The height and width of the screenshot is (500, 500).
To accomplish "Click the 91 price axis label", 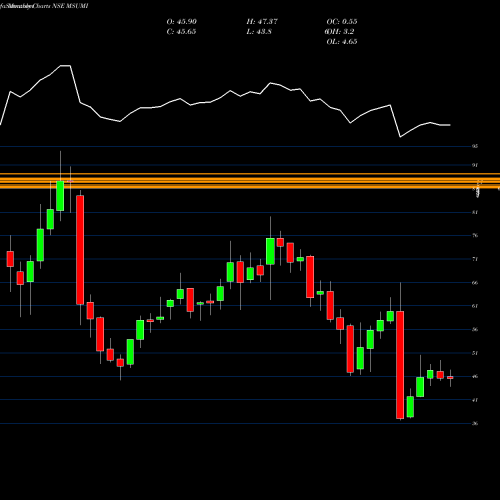I will [475, 165].
